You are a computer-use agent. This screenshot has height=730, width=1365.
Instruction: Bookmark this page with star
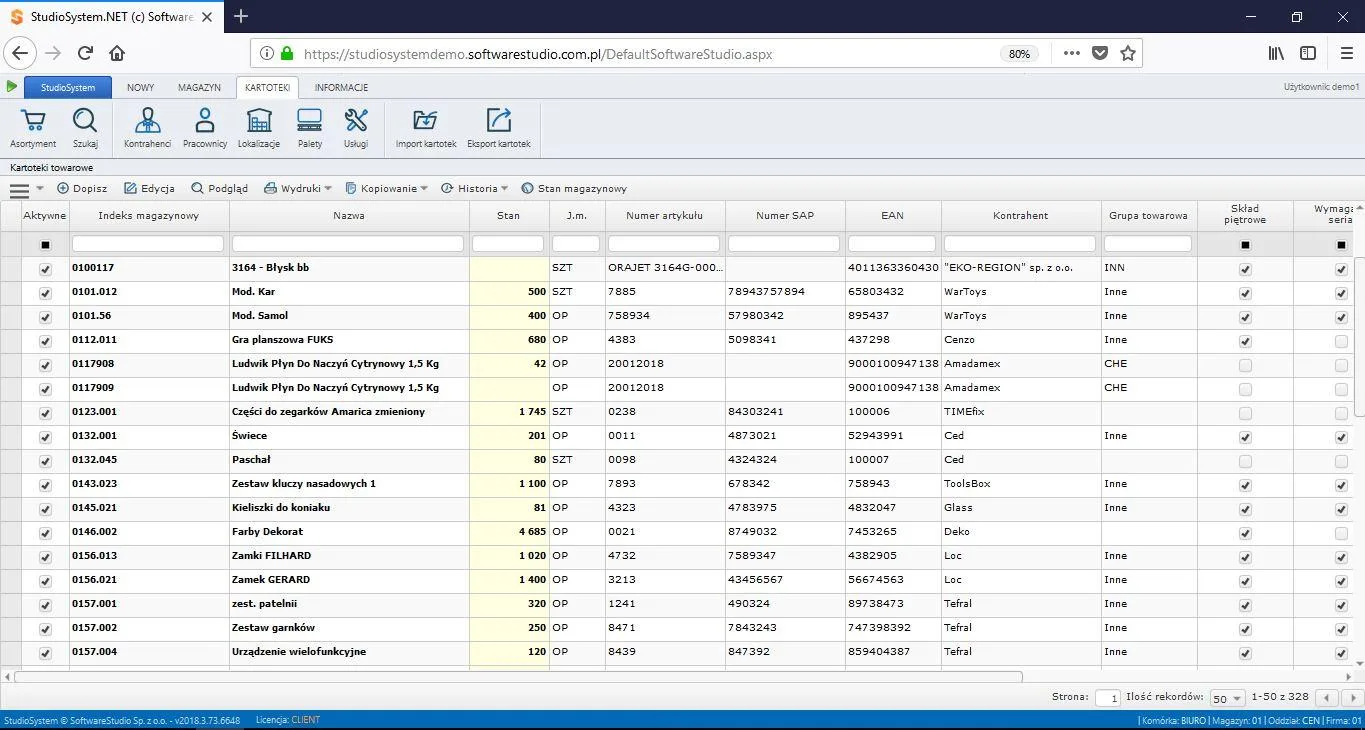pyautogui.click(x=1128, y=54)
